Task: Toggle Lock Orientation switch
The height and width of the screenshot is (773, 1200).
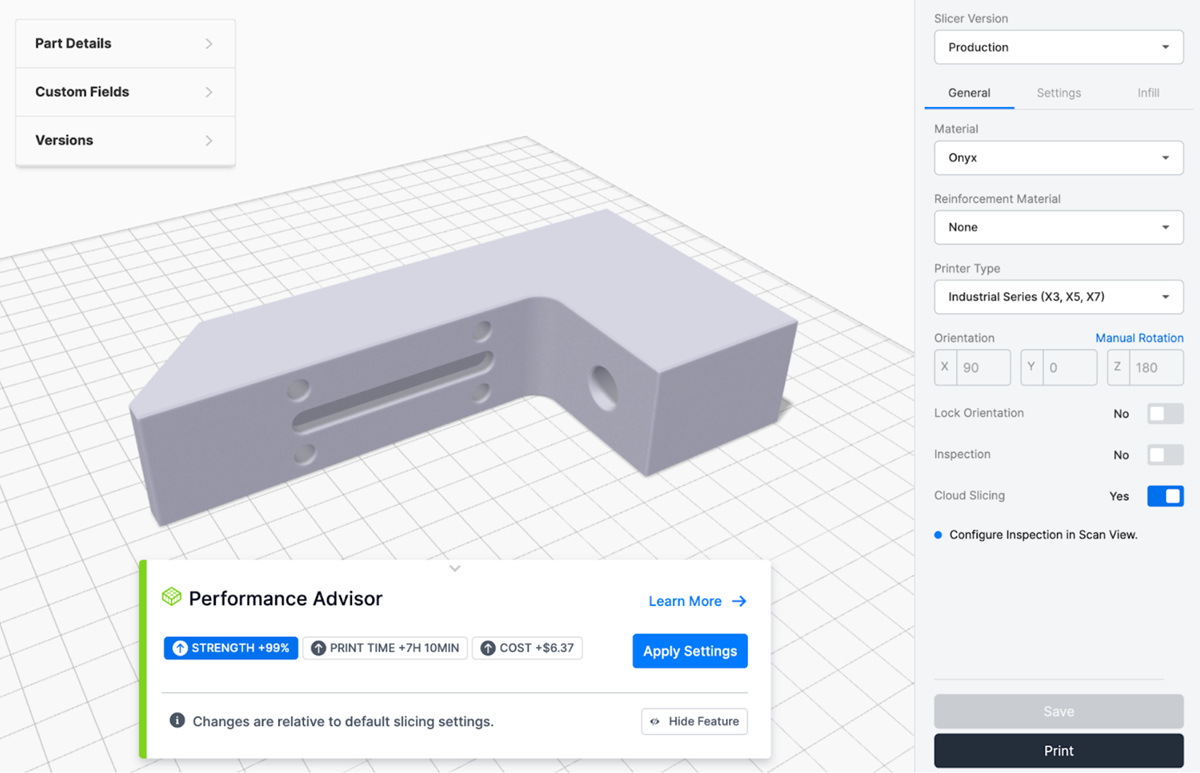Action: [x=1165, y=413]
